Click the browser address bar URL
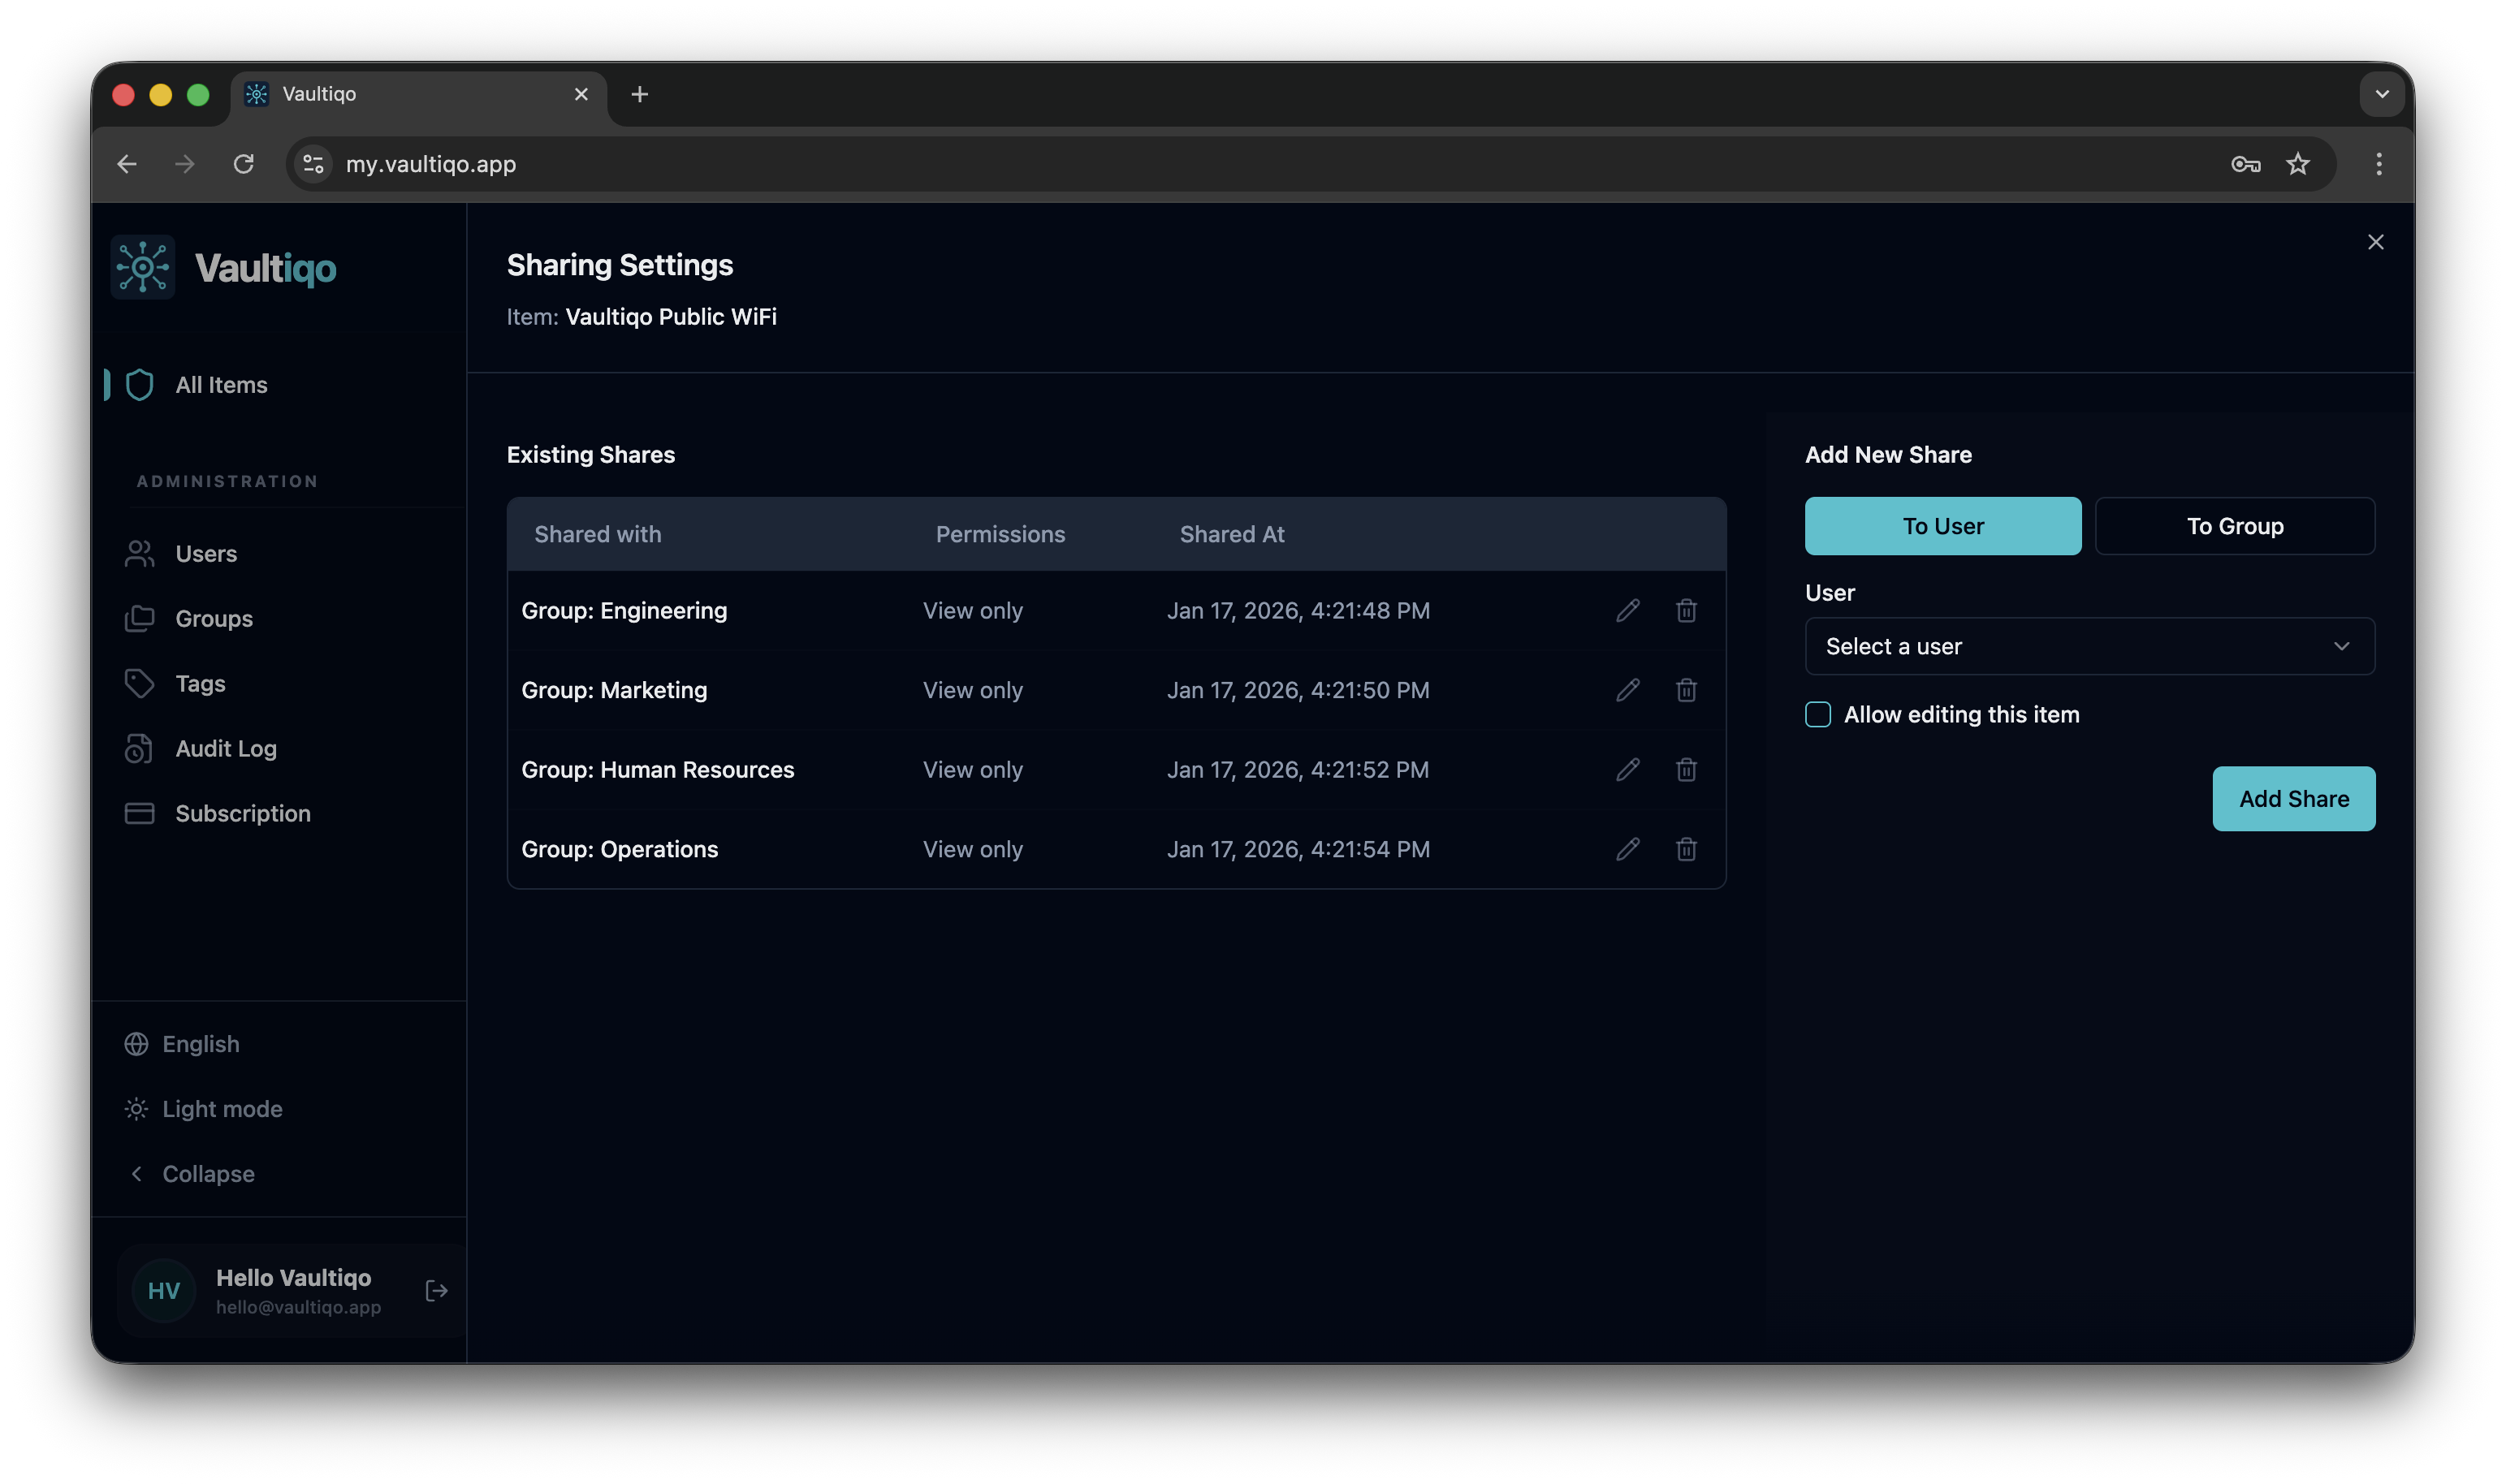Image resolution: width=2506 pixels, height=1484 pixels. (x=431, y=164)
